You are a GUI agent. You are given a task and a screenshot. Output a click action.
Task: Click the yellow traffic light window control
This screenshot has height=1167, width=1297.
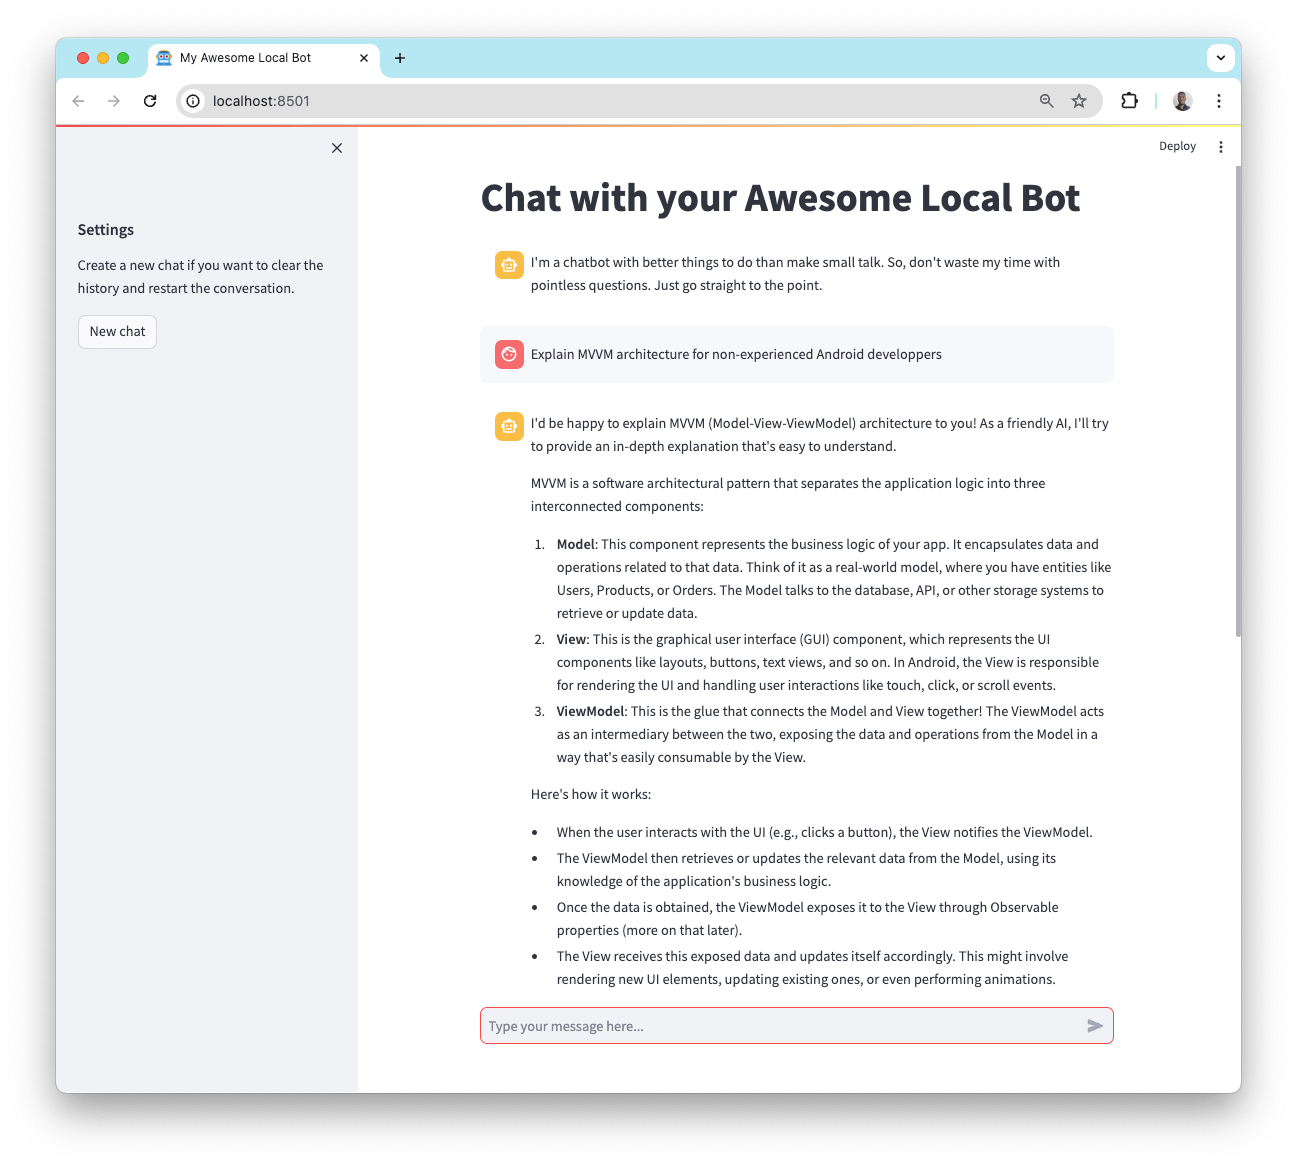(x=103, y=57)
